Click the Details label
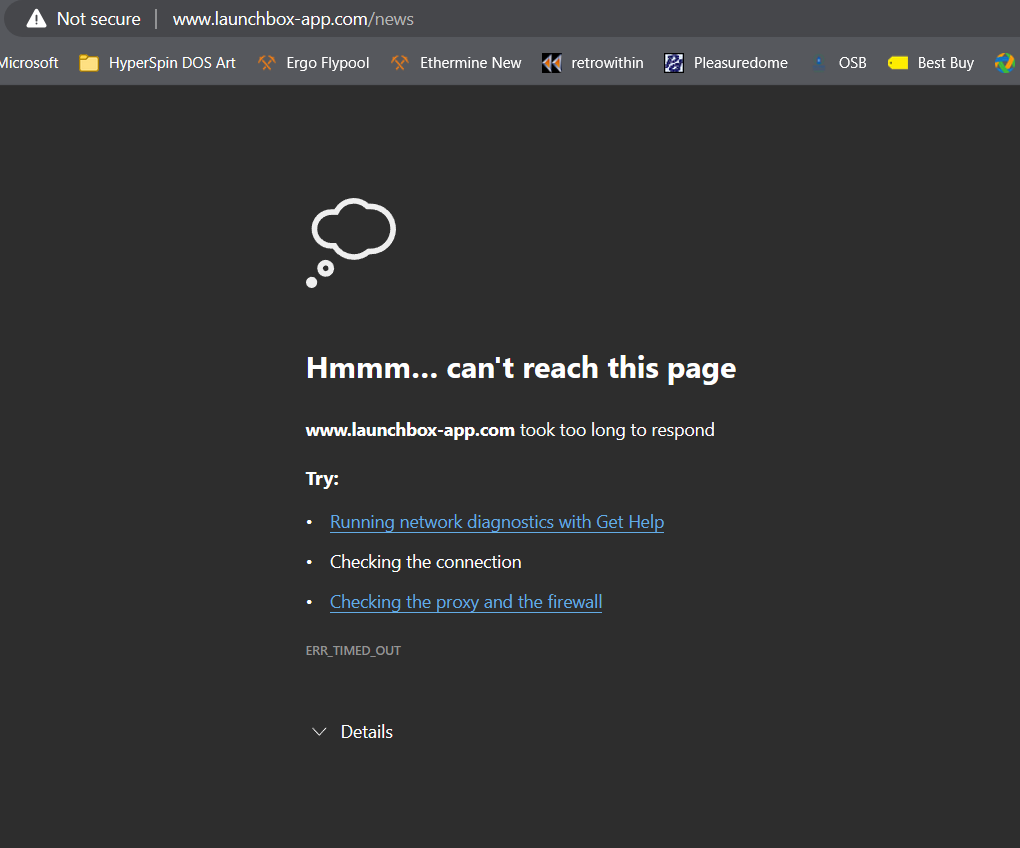The width and height of the screenshot is (1020, 848). click(367, 732)
